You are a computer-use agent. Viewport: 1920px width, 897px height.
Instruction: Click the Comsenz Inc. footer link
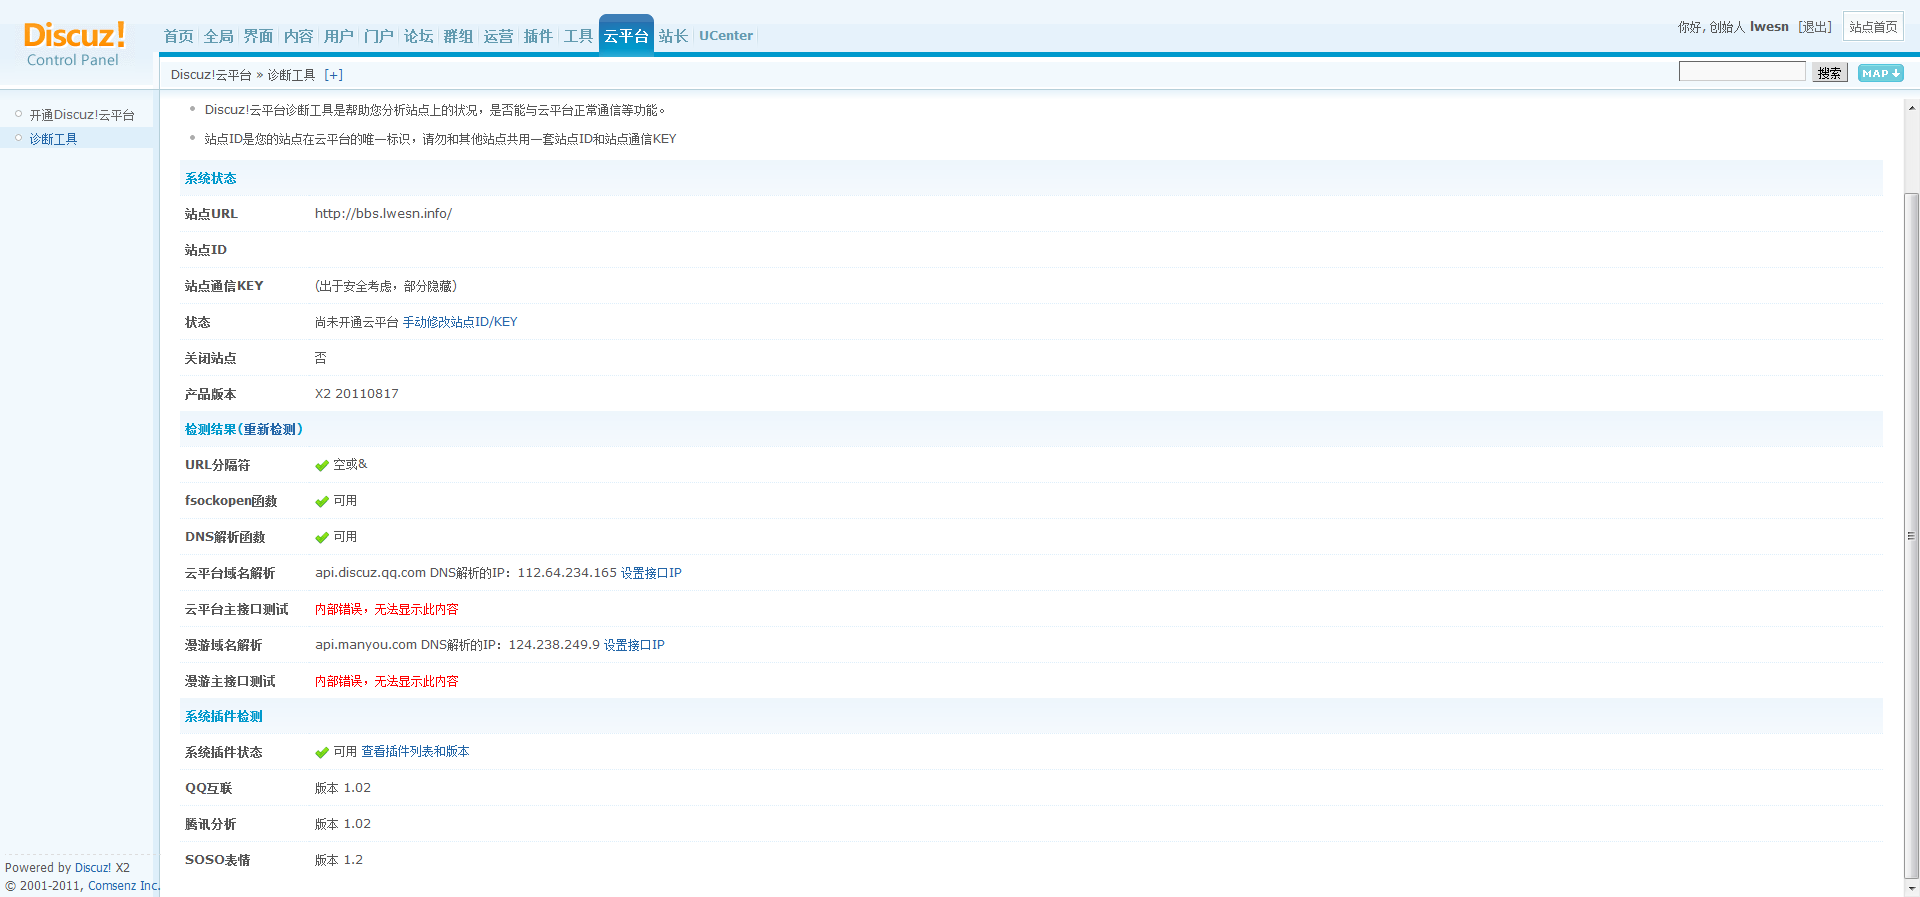(124, 886)
